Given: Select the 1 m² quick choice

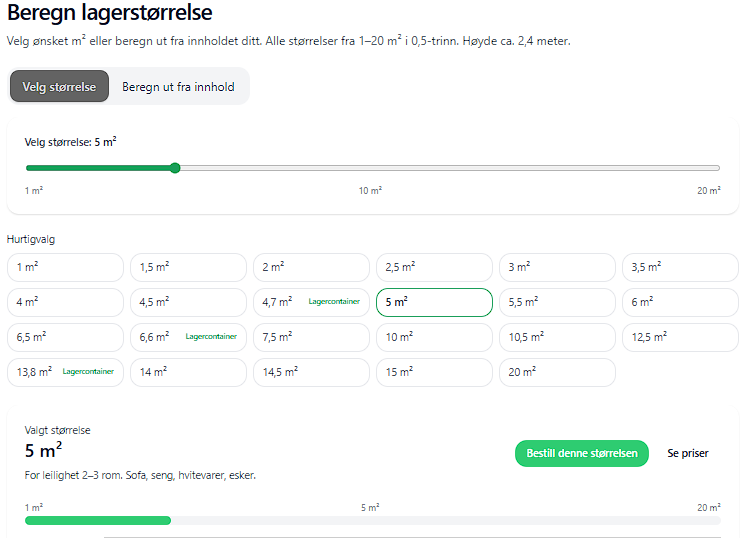Looking at the screenshot, I should 65,267.
